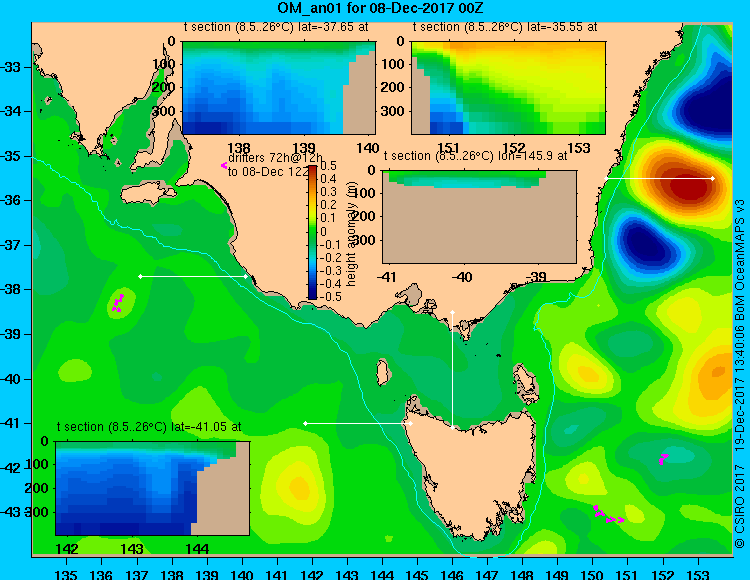Click latitude label -33 on left axis

pos(11,67)
